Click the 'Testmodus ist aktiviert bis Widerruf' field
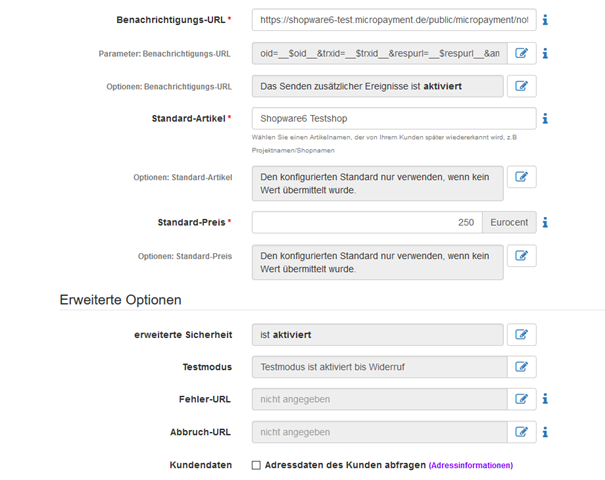Screen dimensions: 605x480 point(380,367)
